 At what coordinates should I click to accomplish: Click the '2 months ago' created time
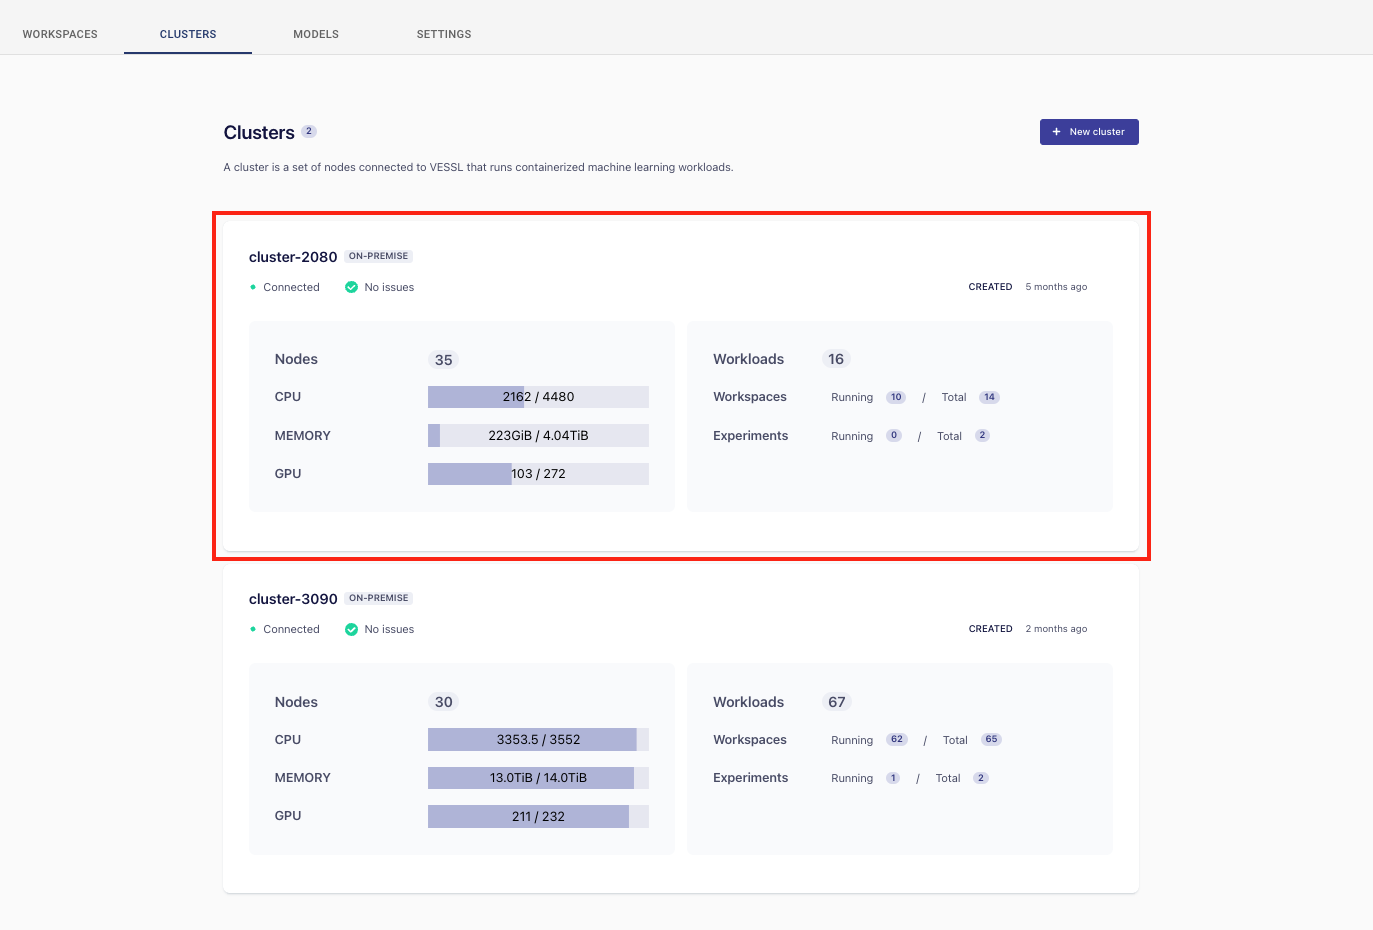pos(1056,629)
